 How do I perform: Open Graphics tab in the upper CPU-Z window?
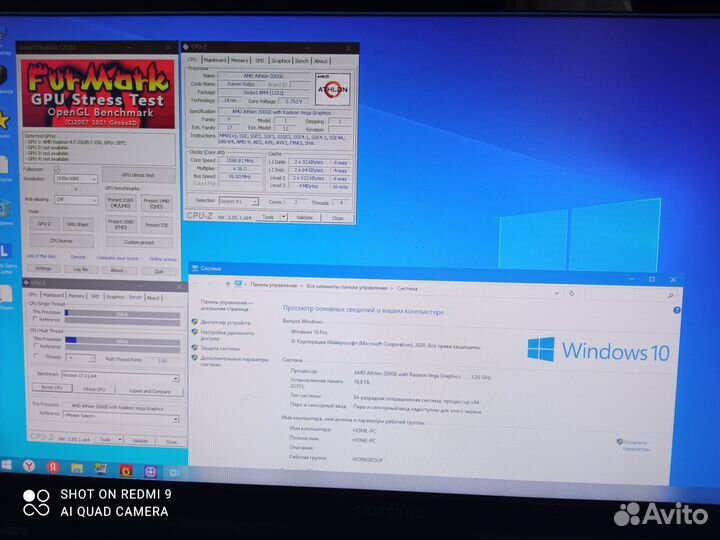click(x=281, y=61)
